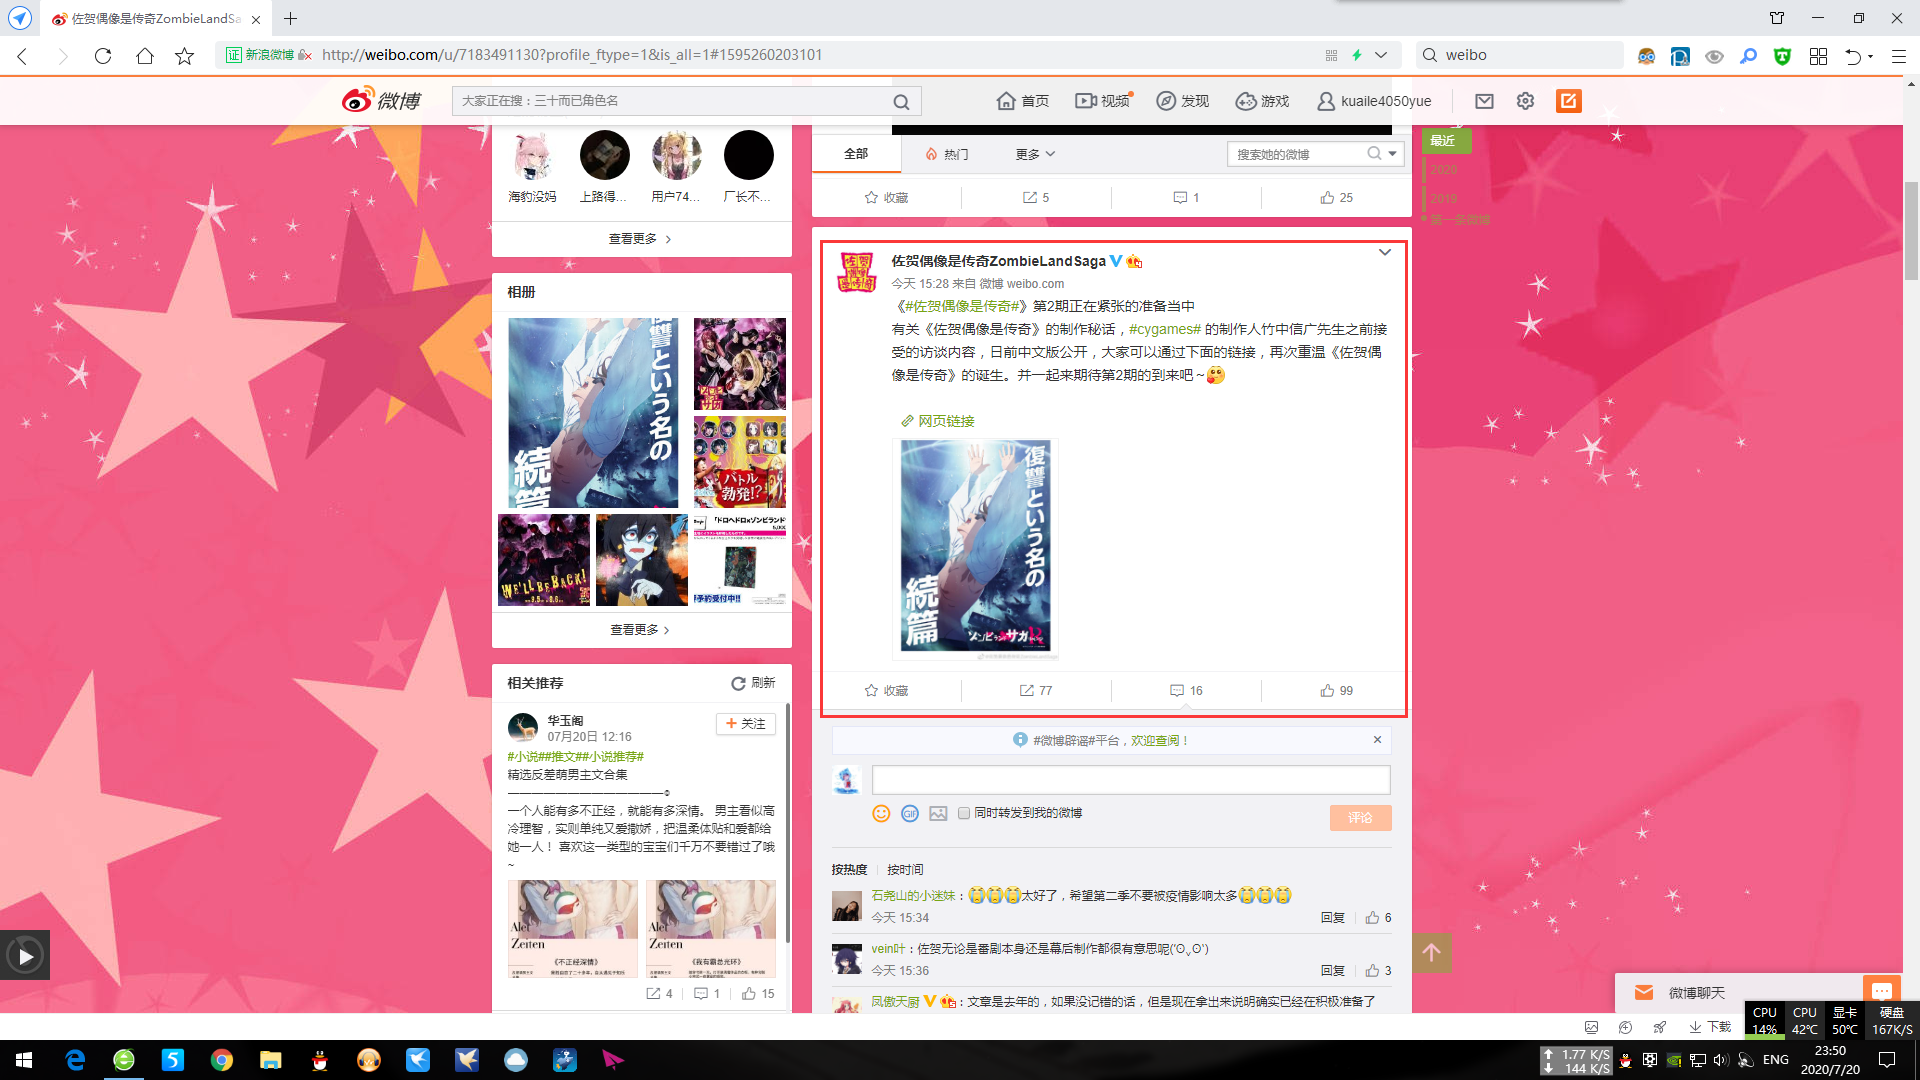This screenshot has width=1920, height=1080.
Task: Open the 视频 video nav item
Action: [x=1103, y=101]
